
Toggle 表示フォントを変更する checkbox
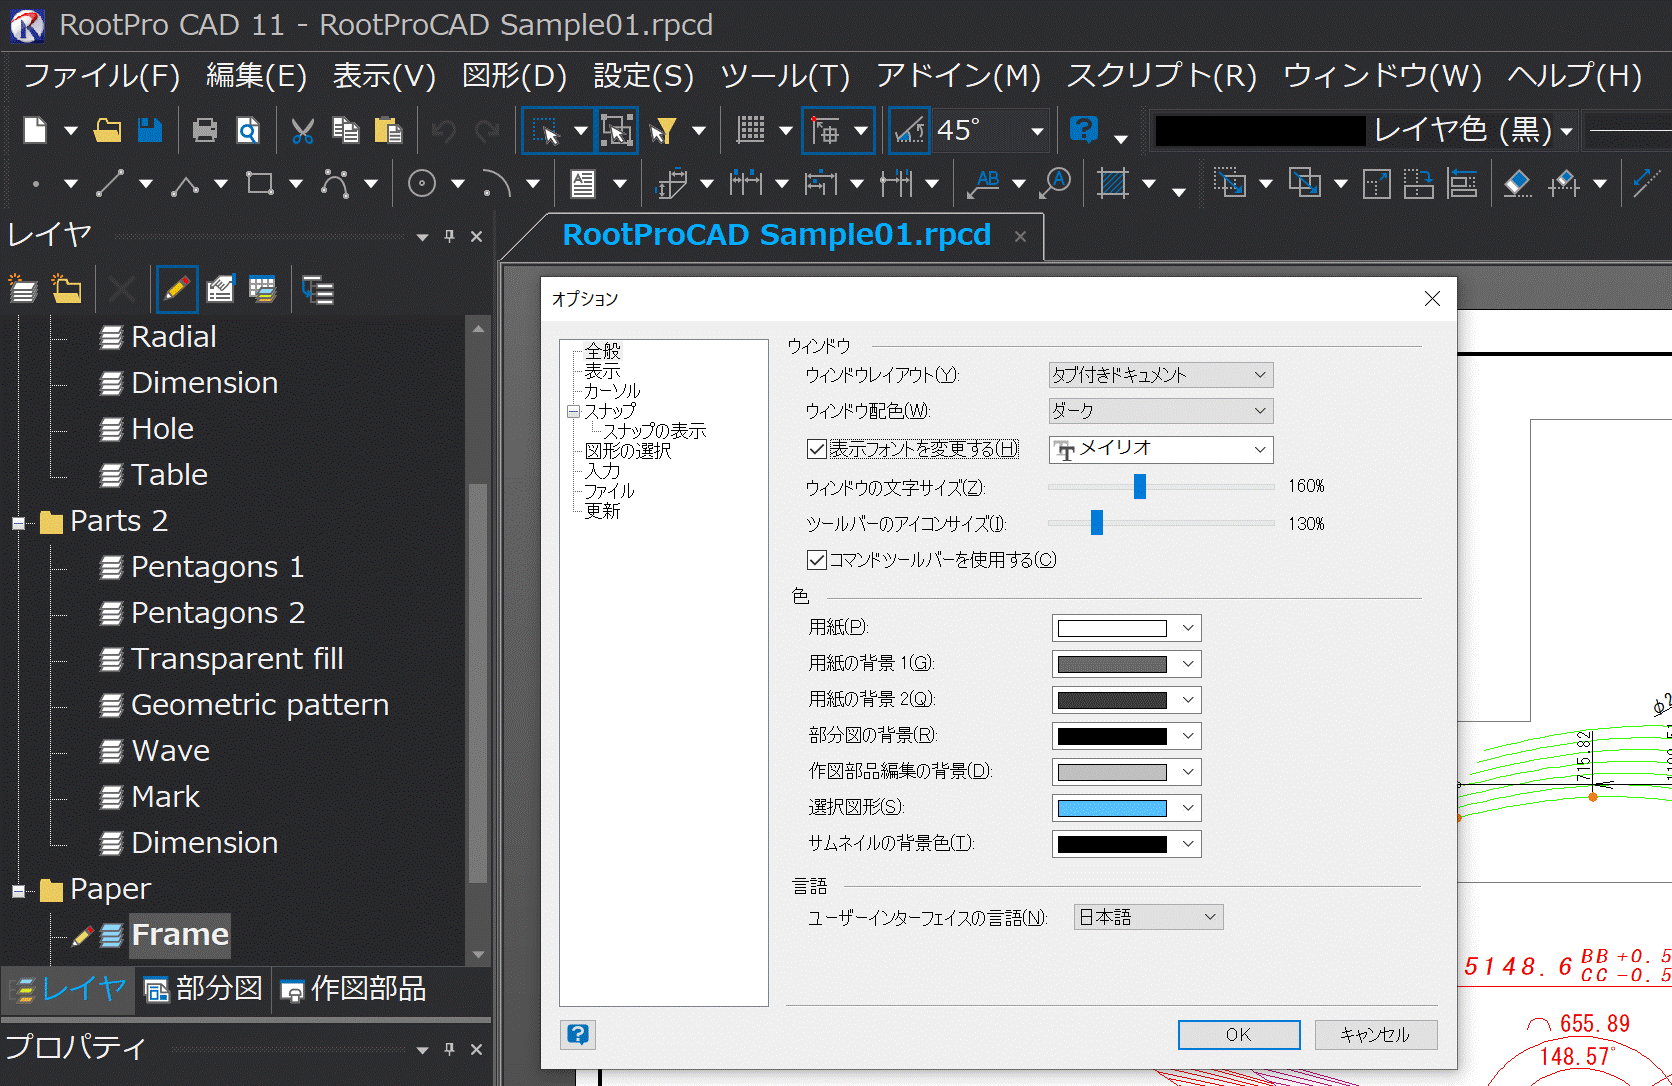(816, 449)
